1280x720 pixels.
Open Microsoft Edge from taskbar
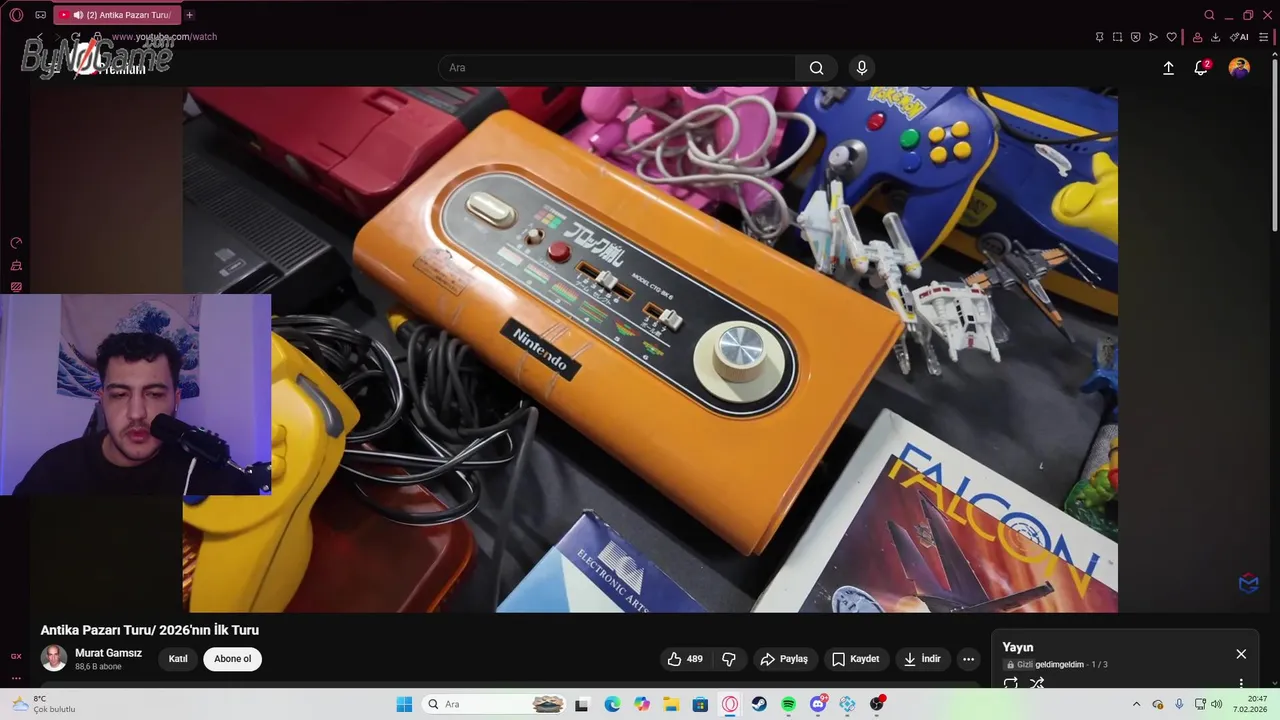[x=612, y=704]
